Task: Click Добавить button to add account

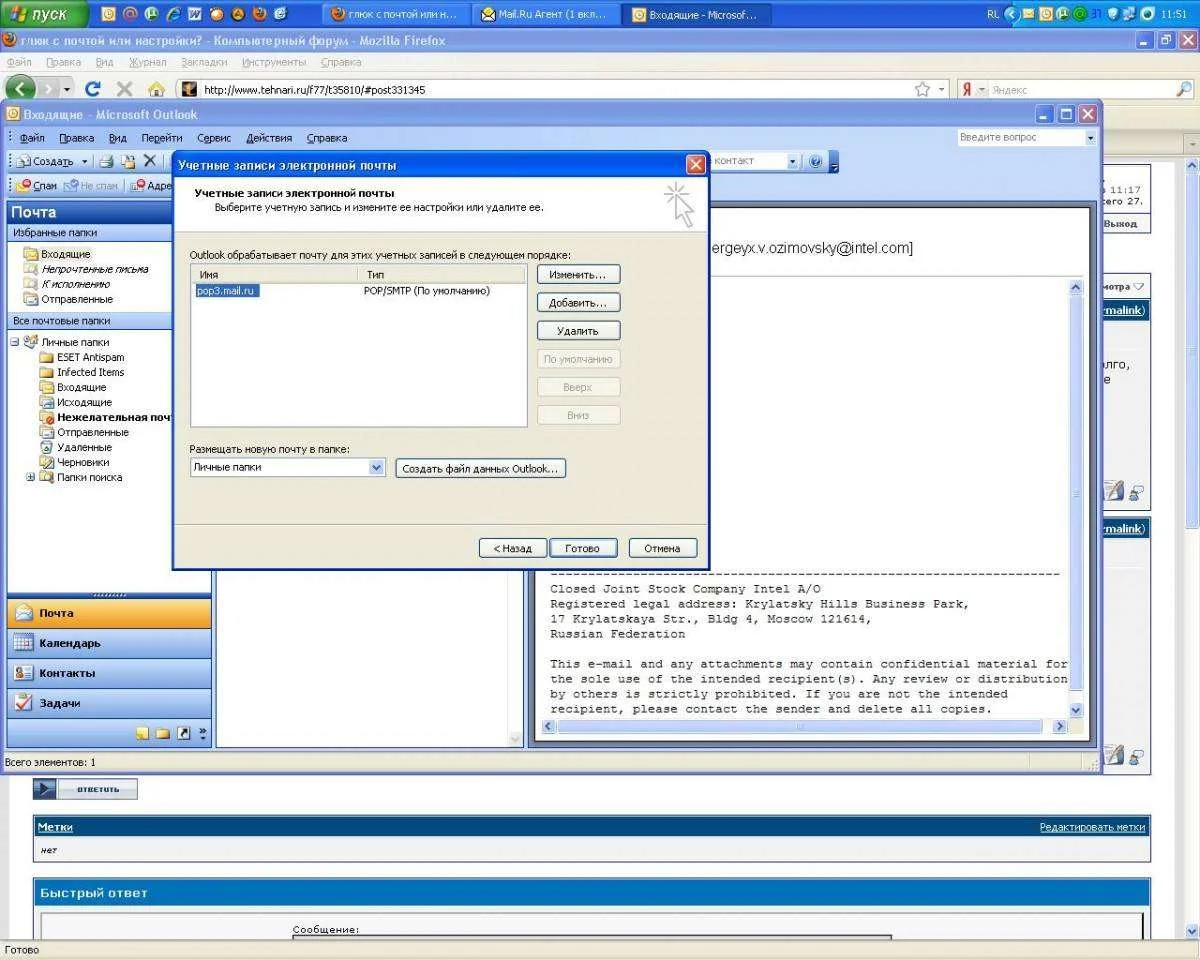Action: (x=578, y=302)
